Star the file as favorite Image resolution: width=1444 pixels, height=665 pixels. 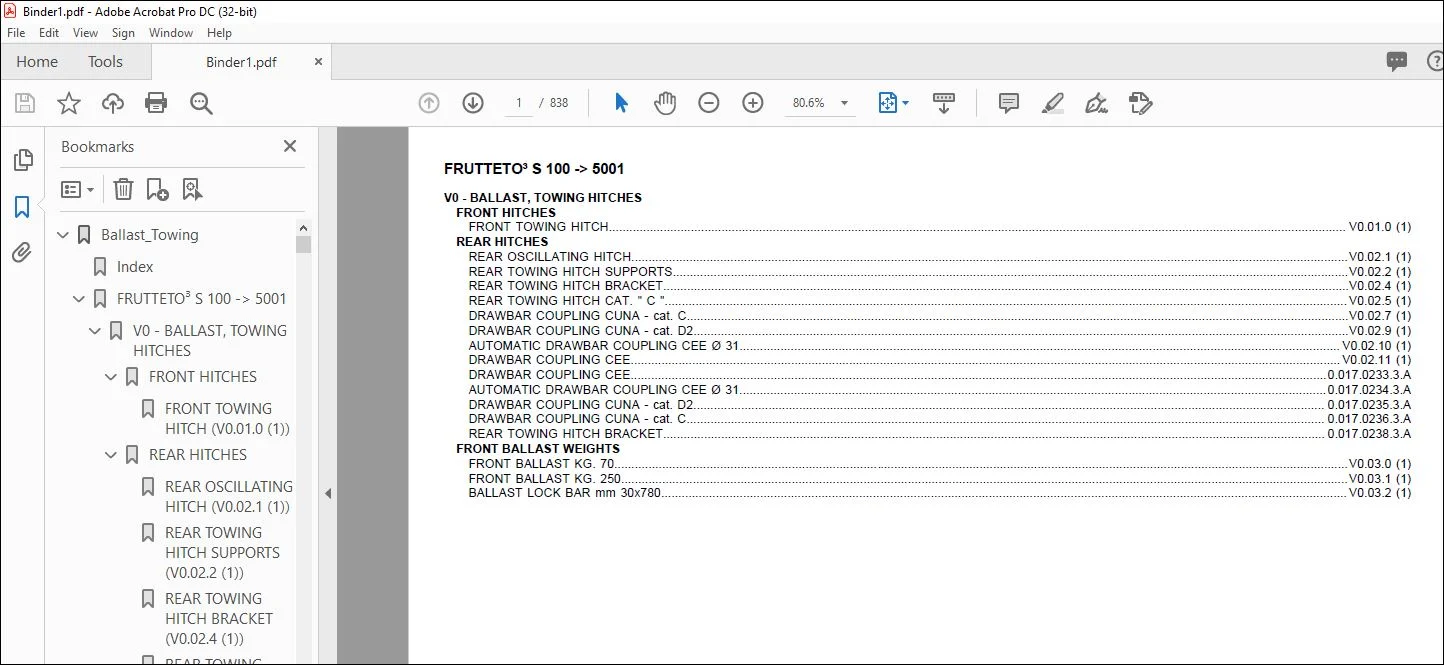click(x=69, y=103)
